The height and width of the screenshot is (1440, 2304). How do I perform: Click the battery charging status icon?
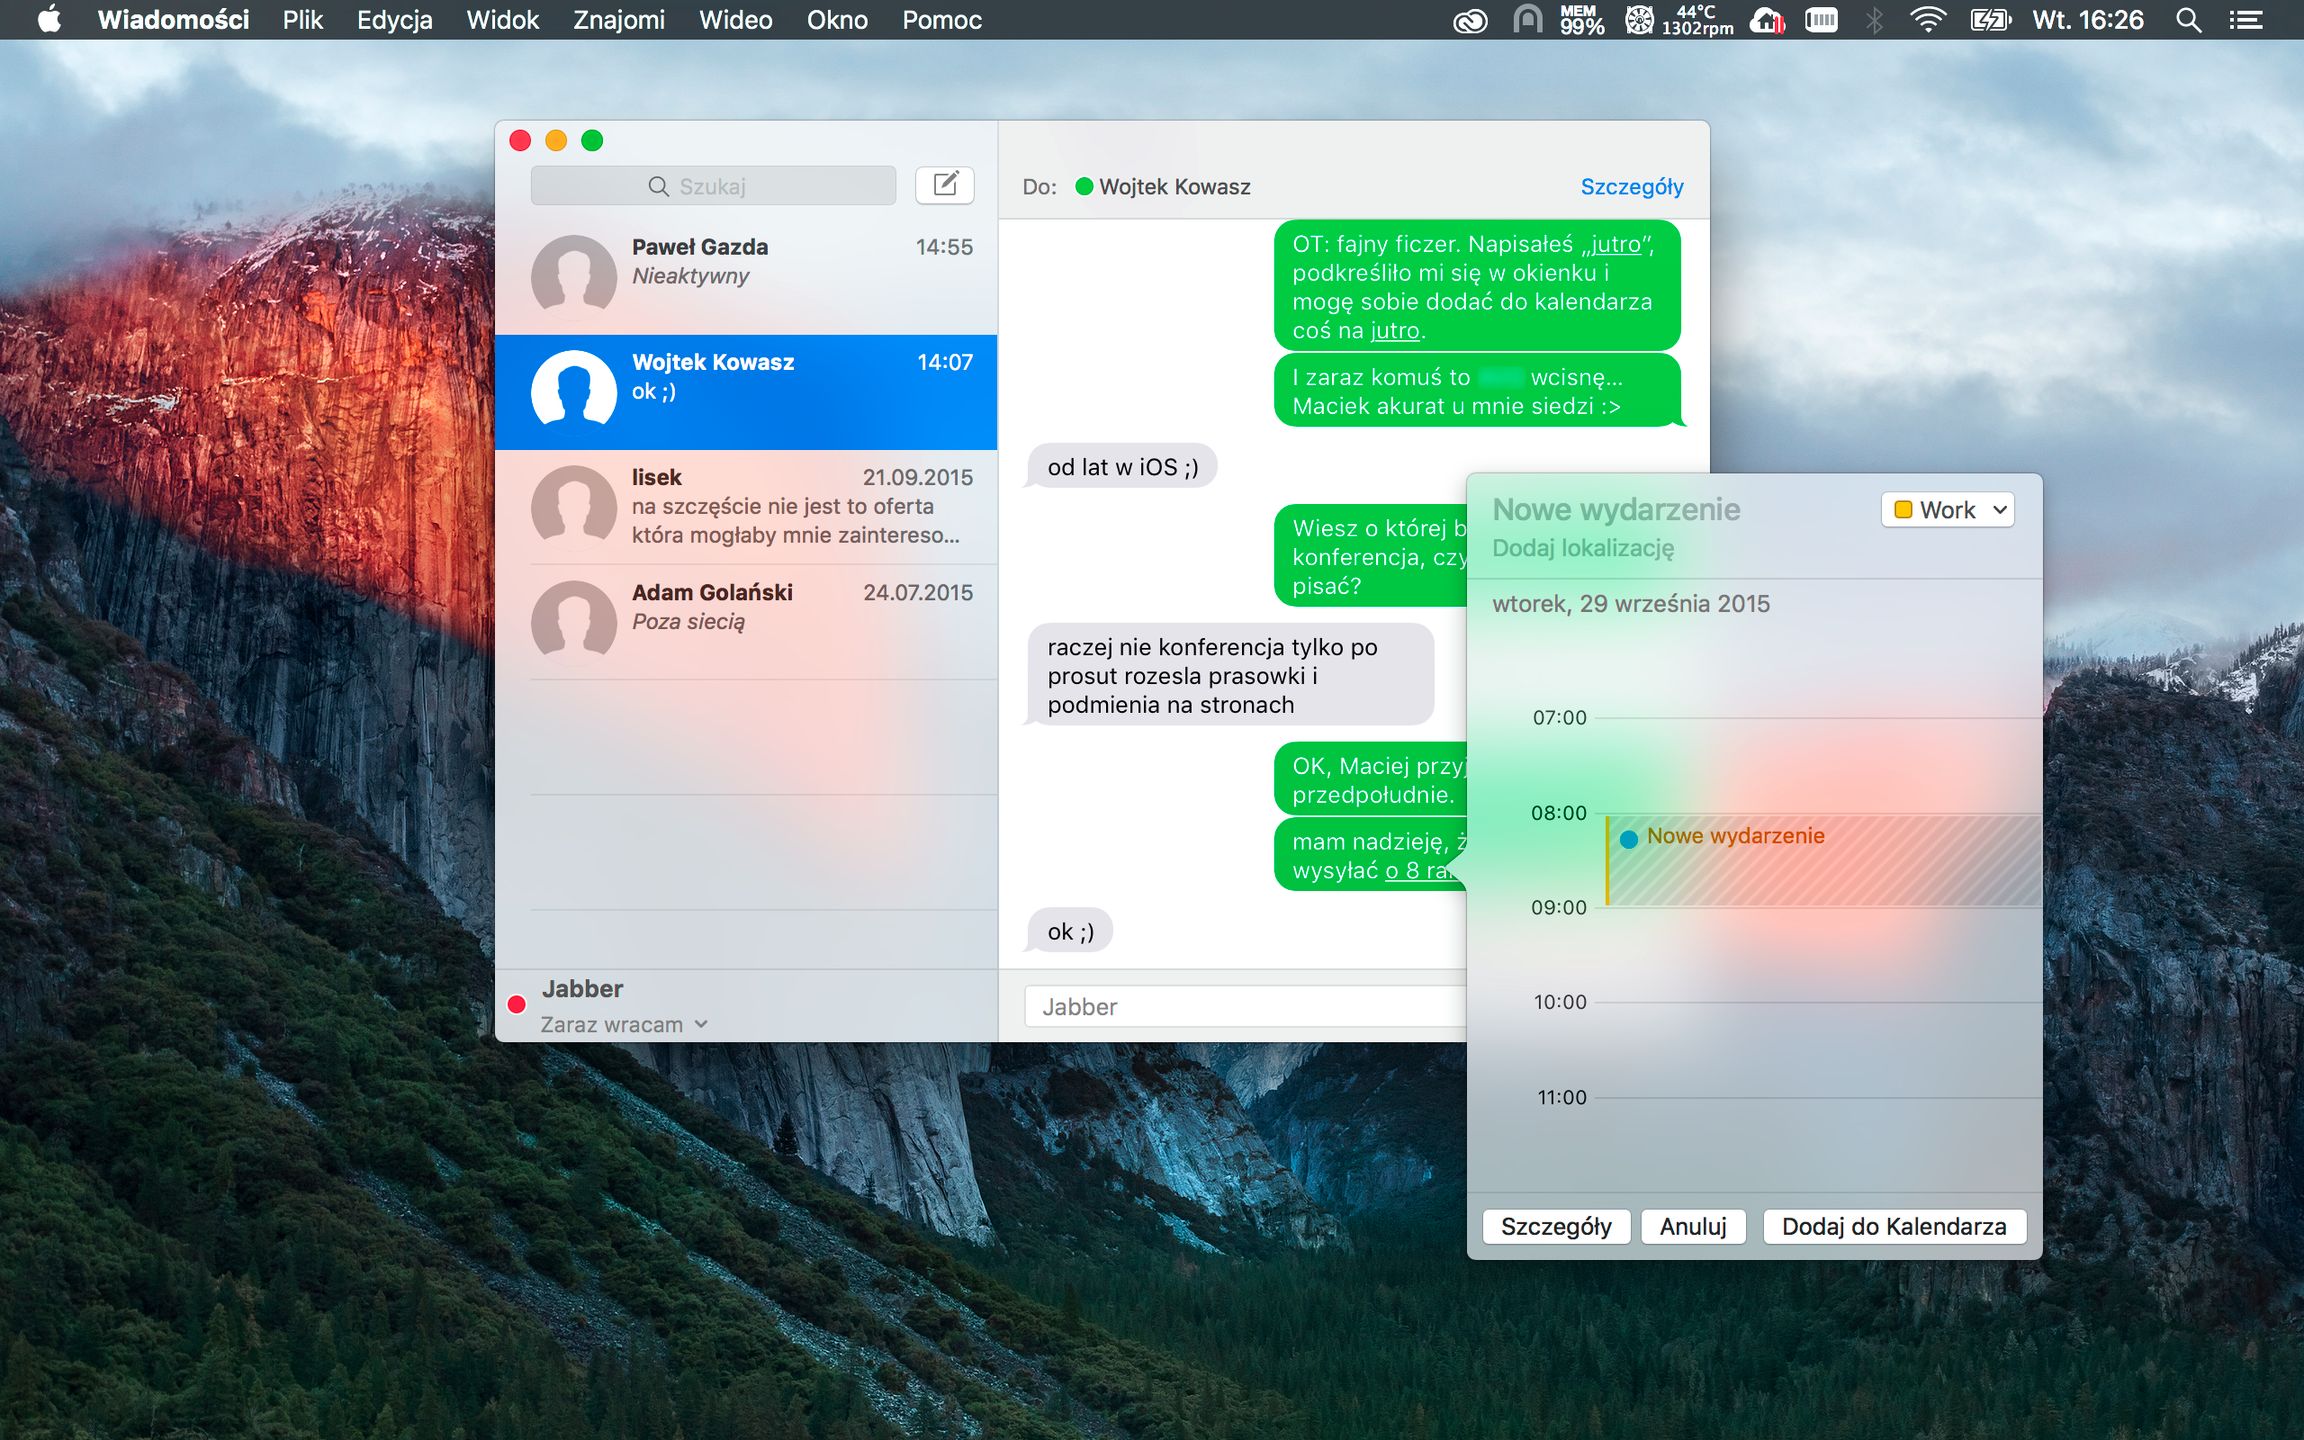[x=1989, y=20]
